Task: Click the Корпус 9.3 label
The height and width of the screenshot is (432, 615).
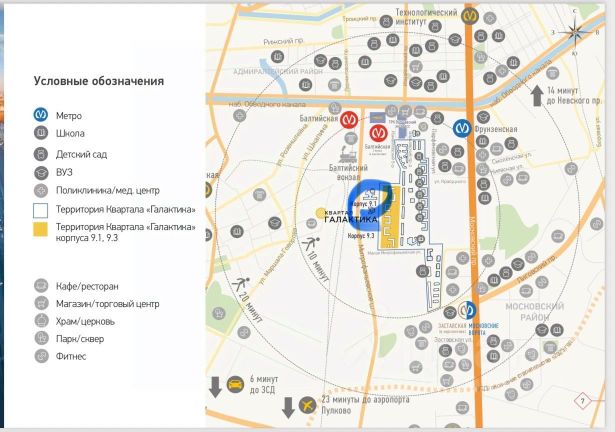Action: tap(361, 236)
